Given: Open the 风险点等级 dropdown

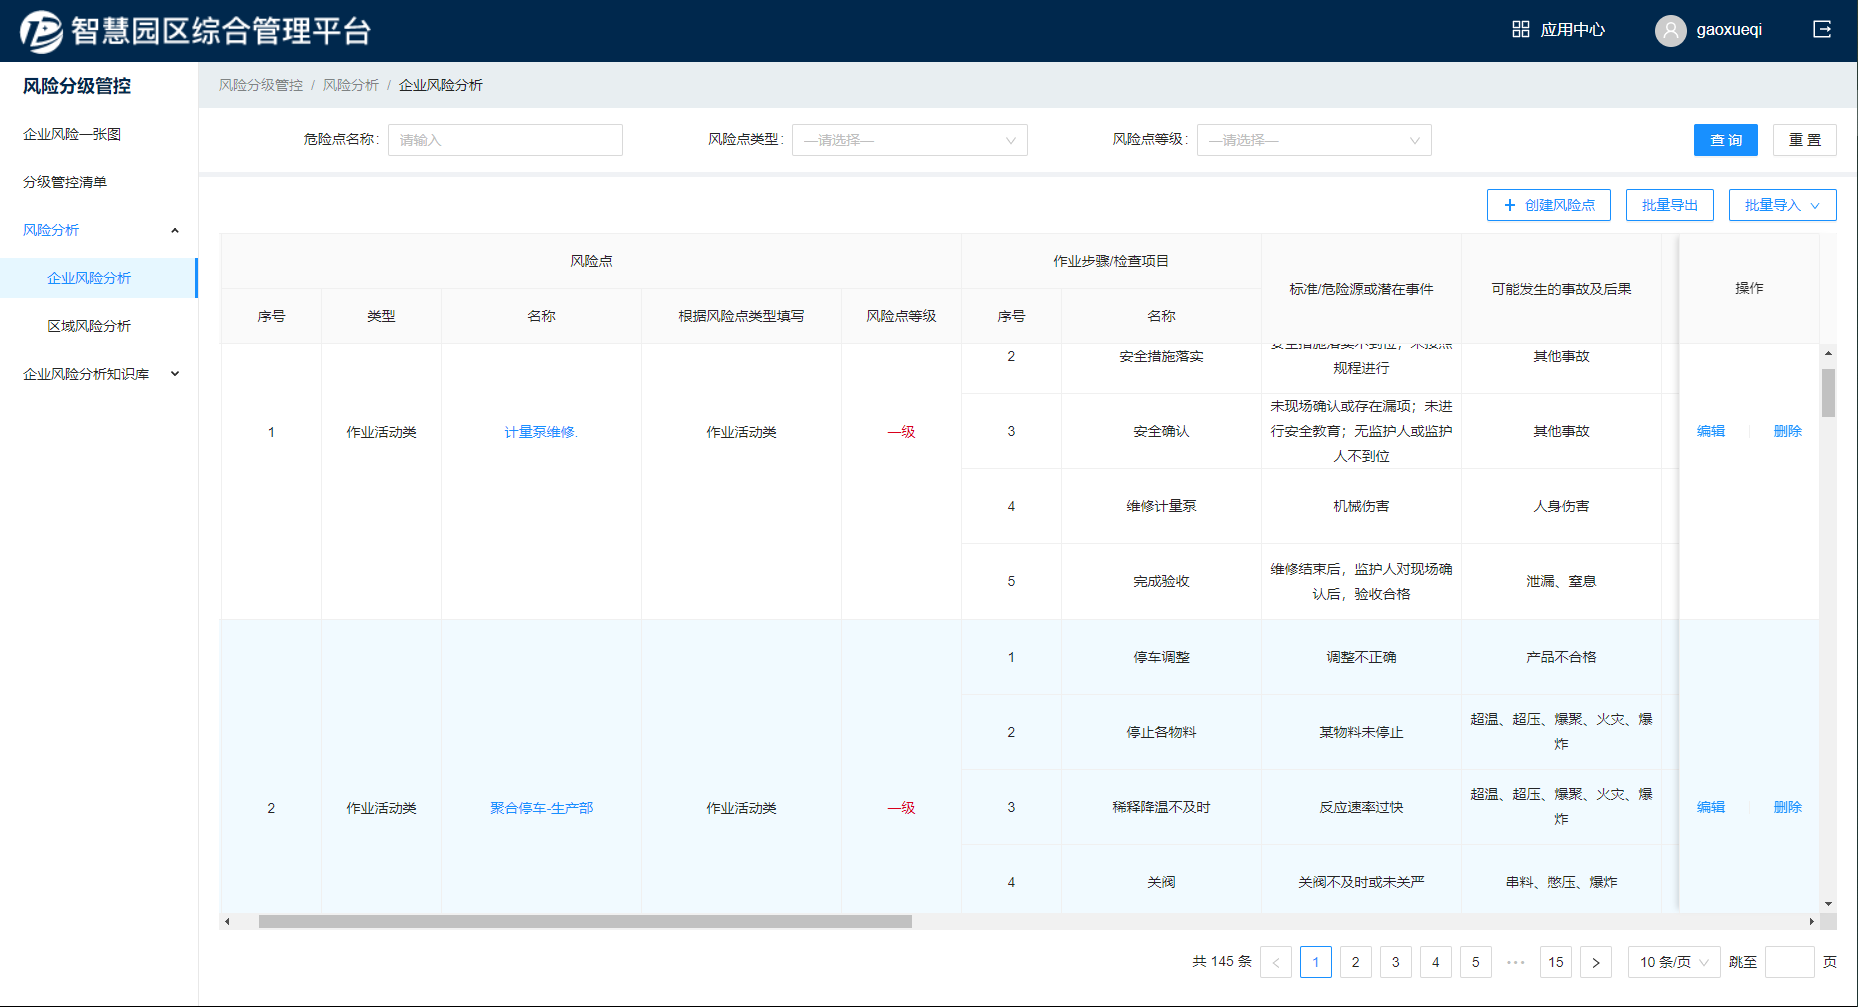Looking at the screenshot, I should (1313, 140).
